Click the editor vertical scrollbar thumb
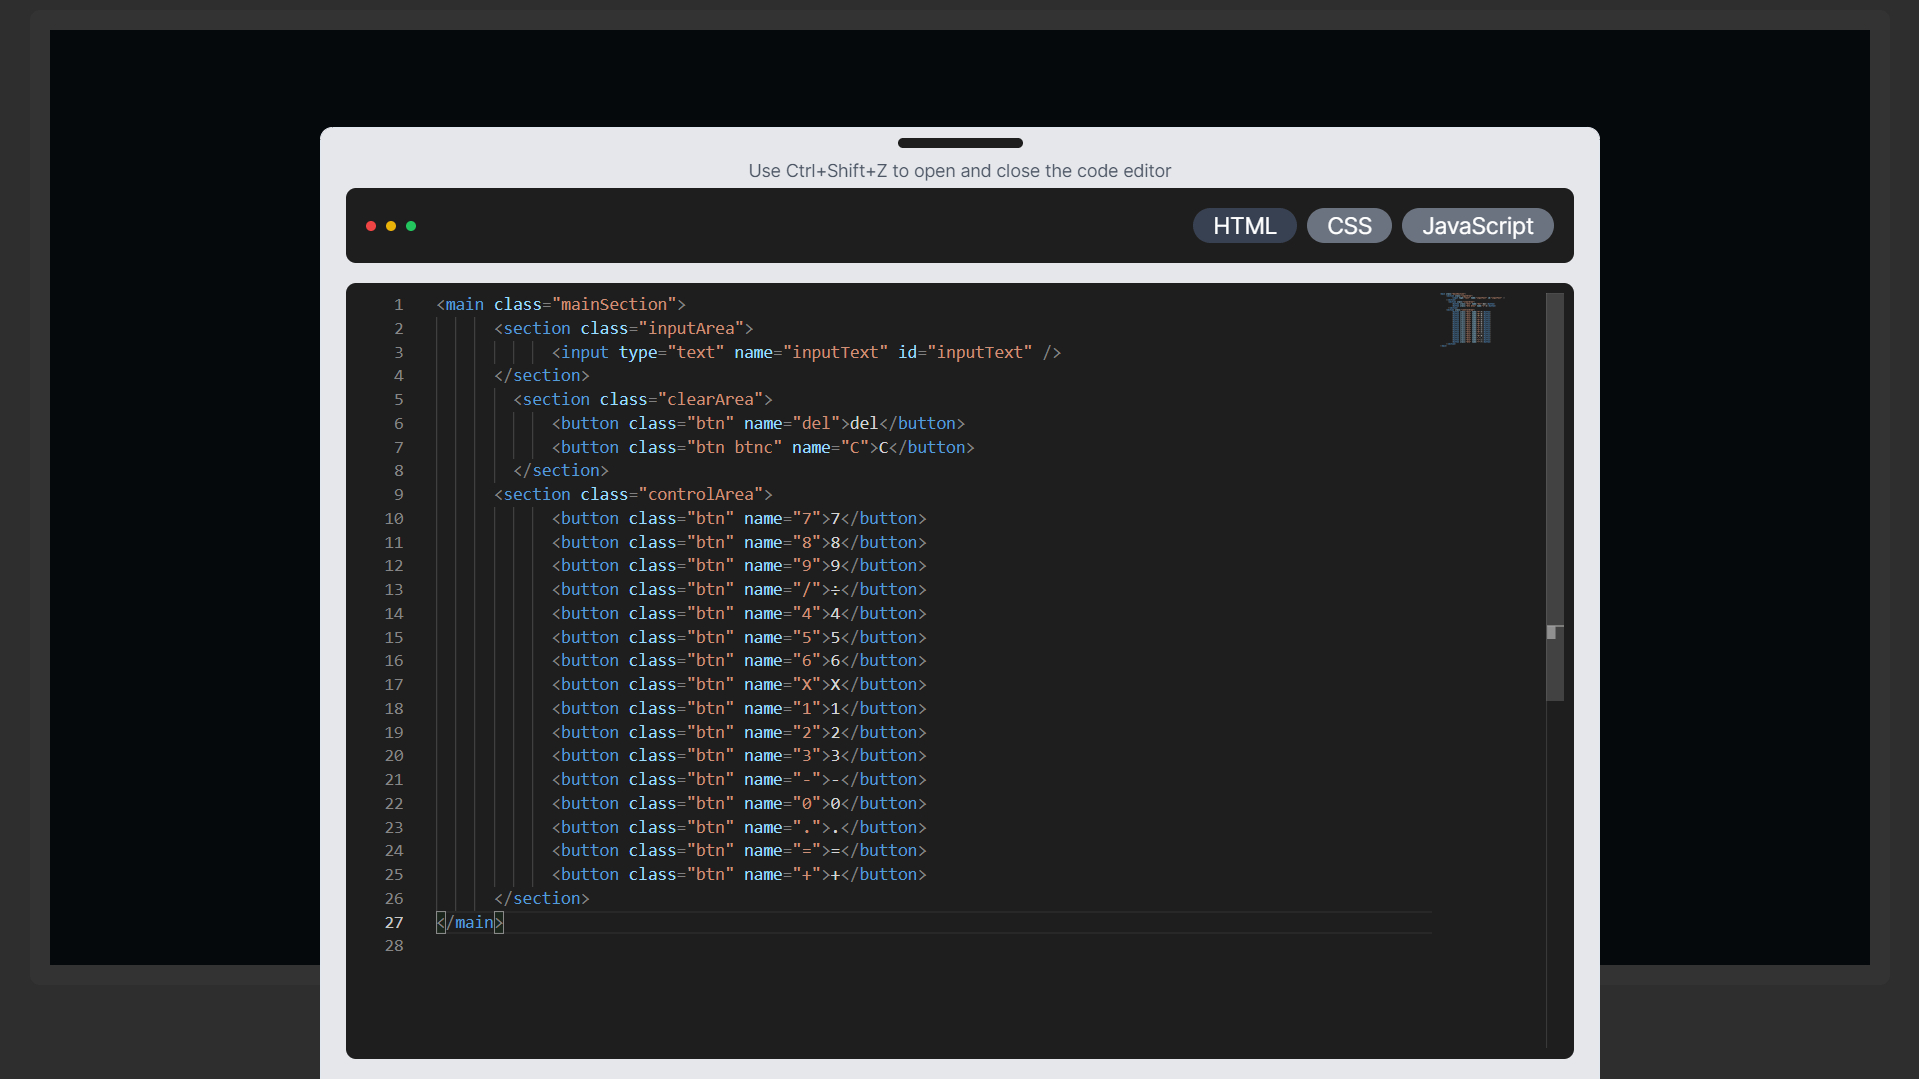Viewport: 1919px width, 1079px height. [1555, 497]
